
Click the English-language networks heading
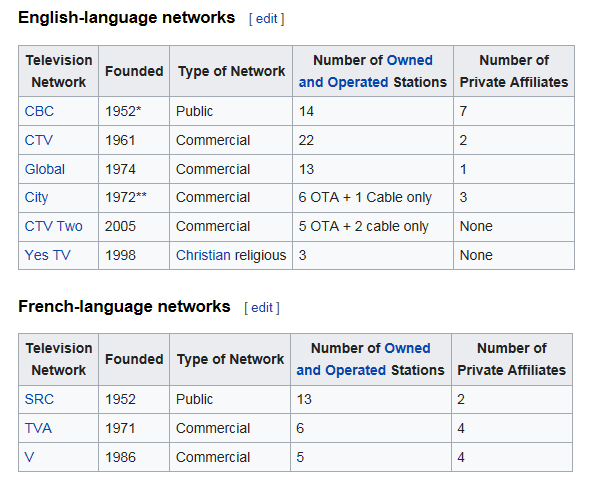point(127,18)
